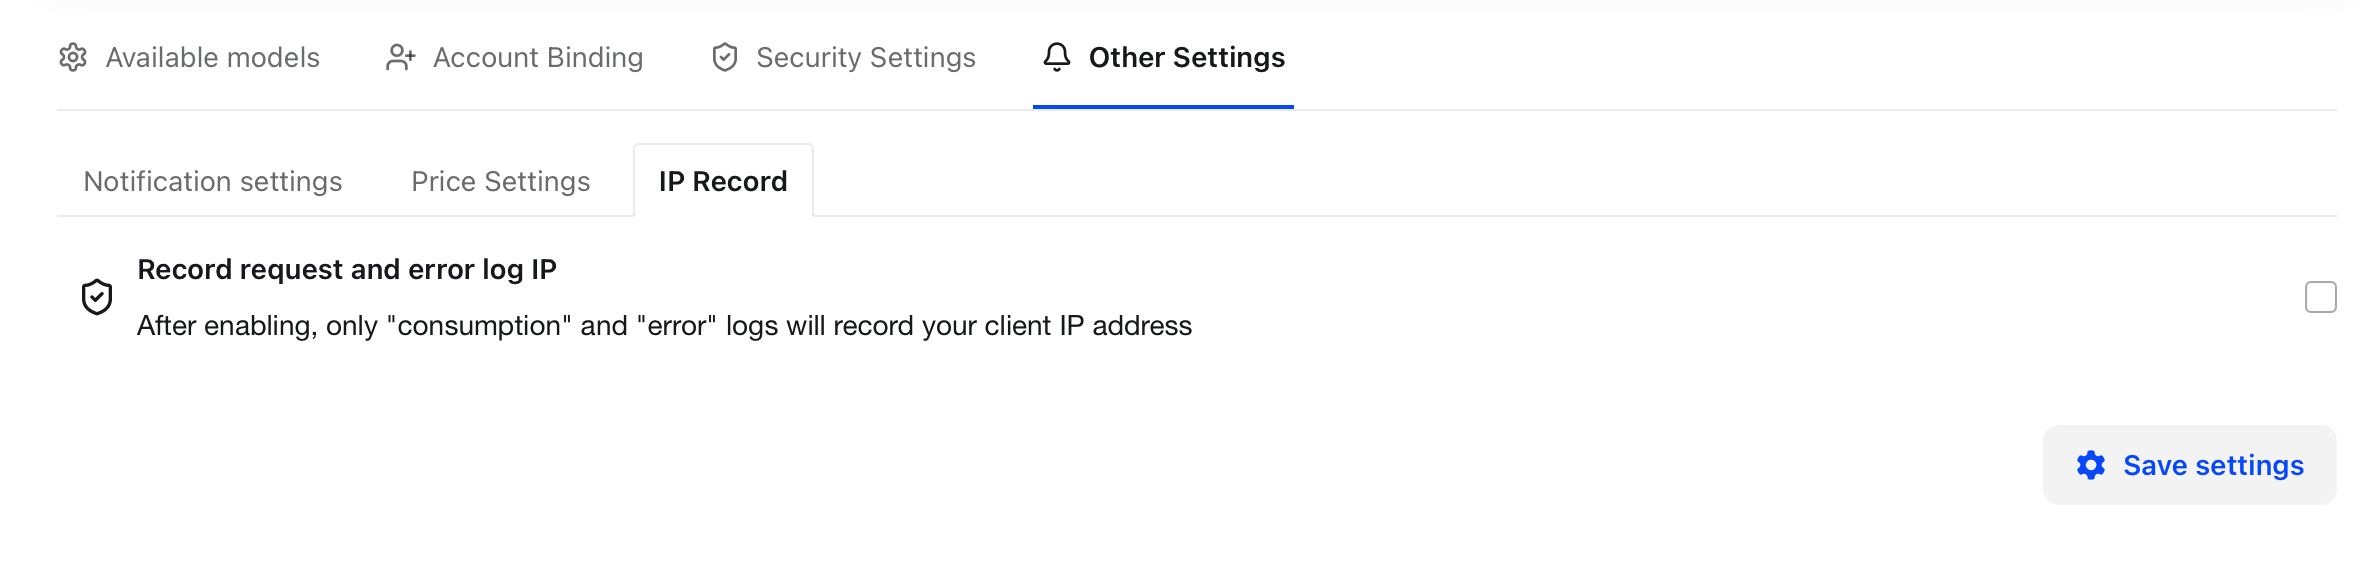The image size is (2370, 574).
Task: Open the Notification settings sub-tab
Action: point(213,182)
